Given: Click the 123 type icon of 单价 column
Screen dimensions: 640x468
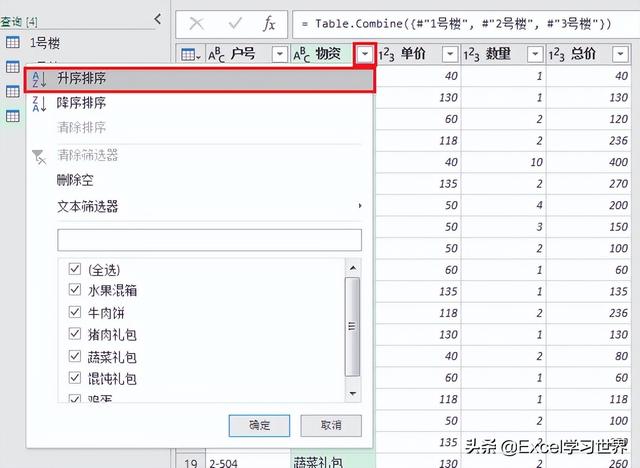Looking at the screenshot, I should coord(387,54).
